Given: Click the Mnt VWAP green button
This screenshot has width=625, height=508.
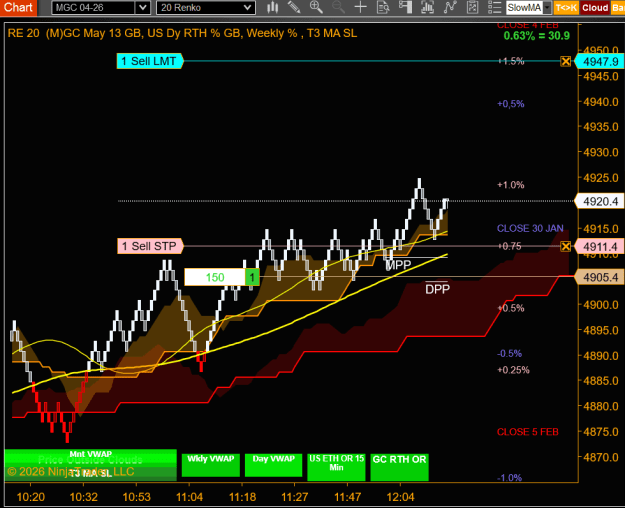Looking at the screenshot, I should point(90,454).
